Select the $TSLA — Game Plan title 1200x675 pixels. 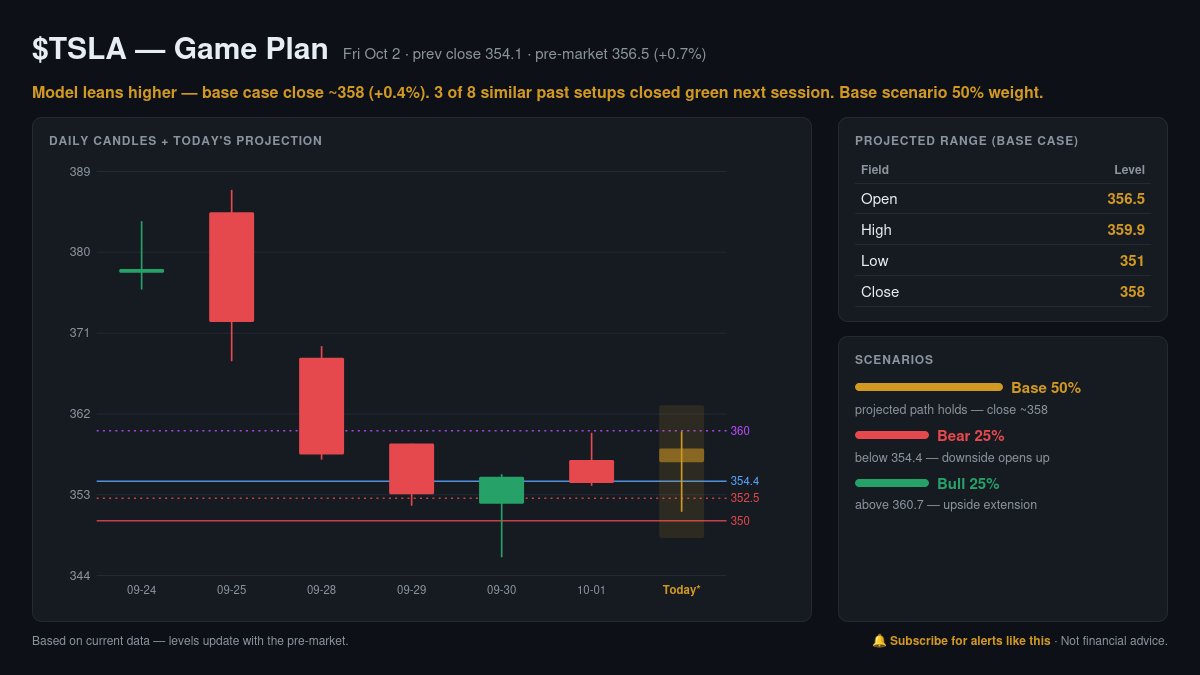[x=180, y=49]
